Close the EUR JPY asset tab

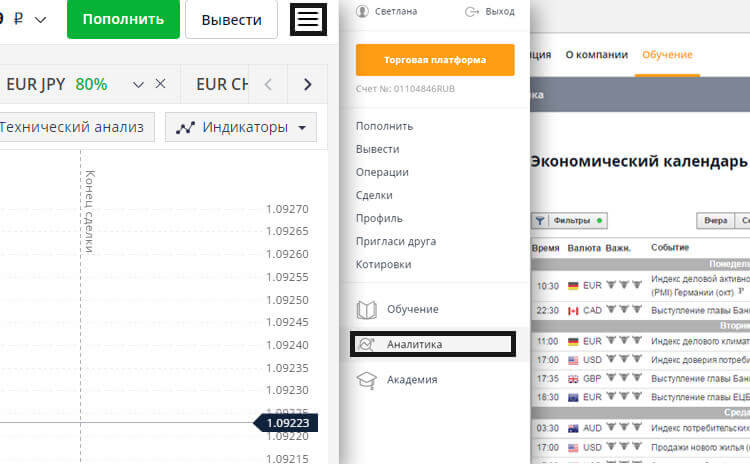[160, 84]
